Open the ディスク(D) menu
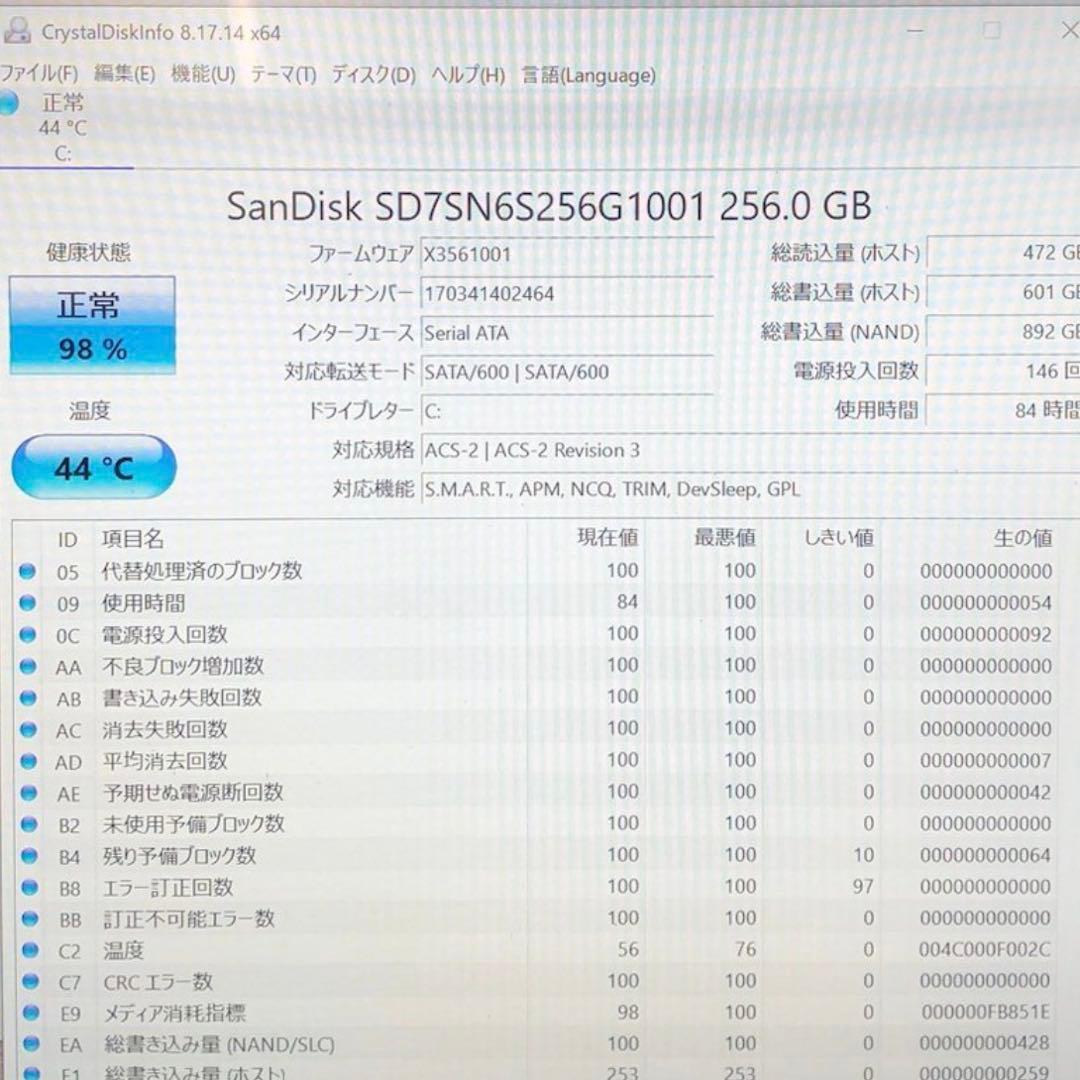 pos(373,74)
